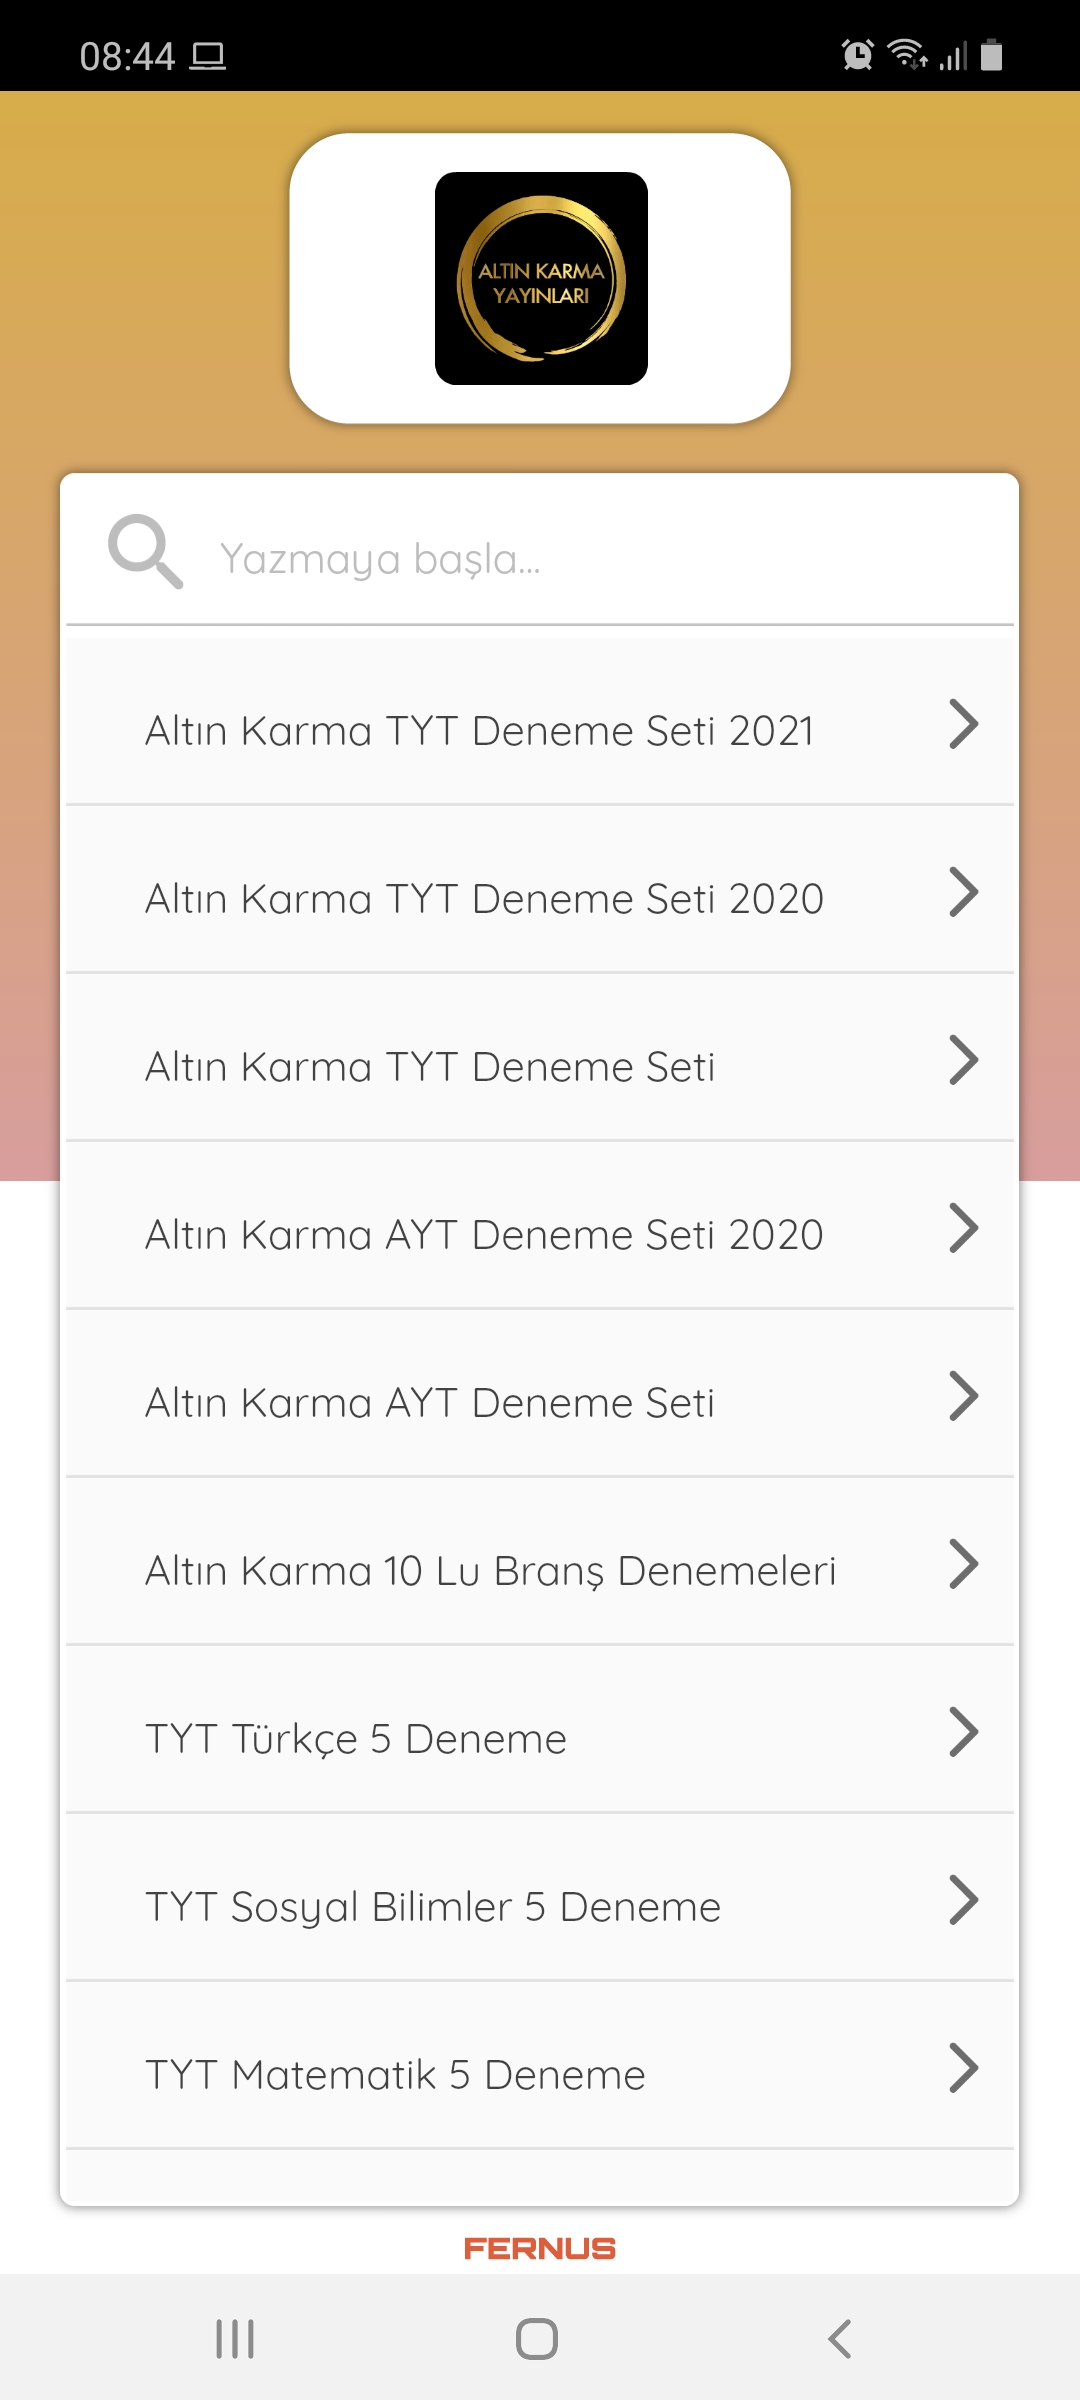Tap the Wi-Fi status icon
Screen dimensions: 1080x2400
tap(908, 54)
